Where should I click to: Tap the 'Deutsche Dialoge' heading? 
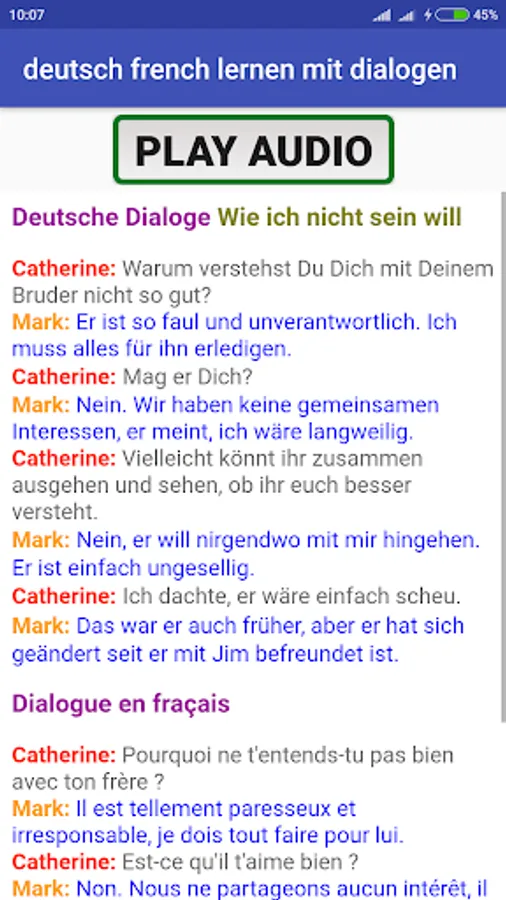tap(111, 218)
